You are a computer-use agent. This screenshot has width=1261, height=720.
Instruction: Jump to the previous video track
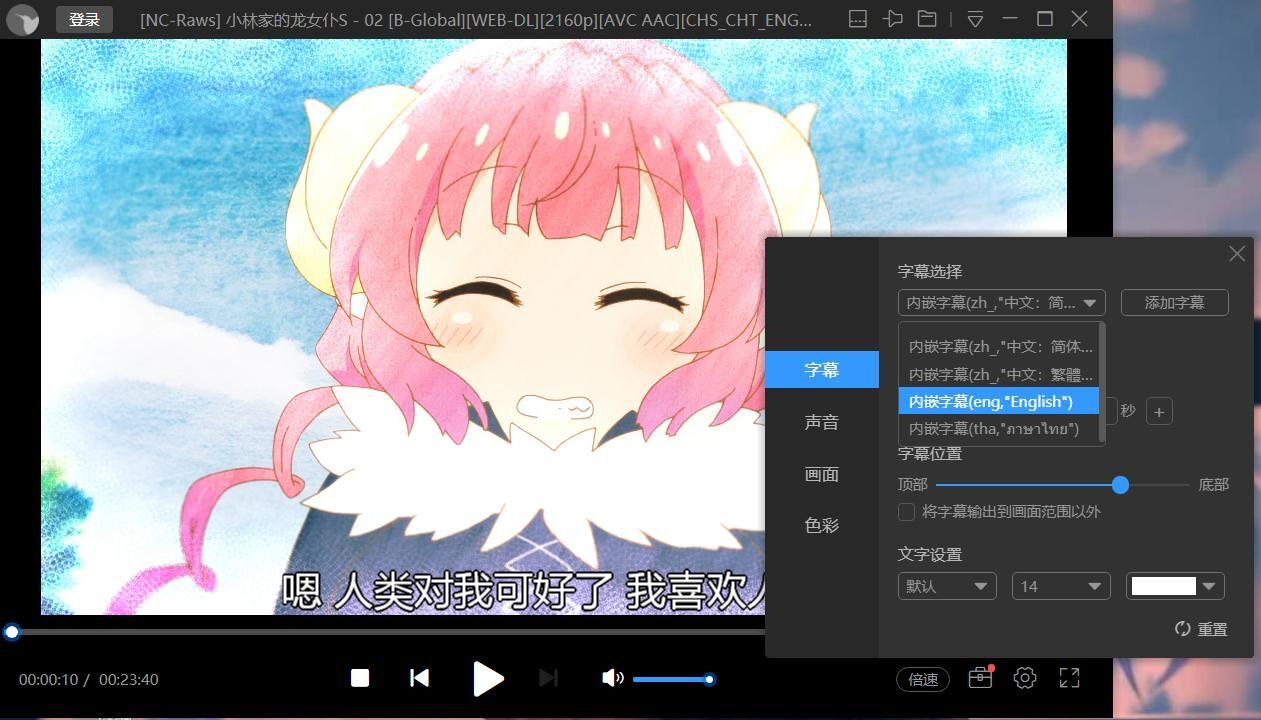420,678
